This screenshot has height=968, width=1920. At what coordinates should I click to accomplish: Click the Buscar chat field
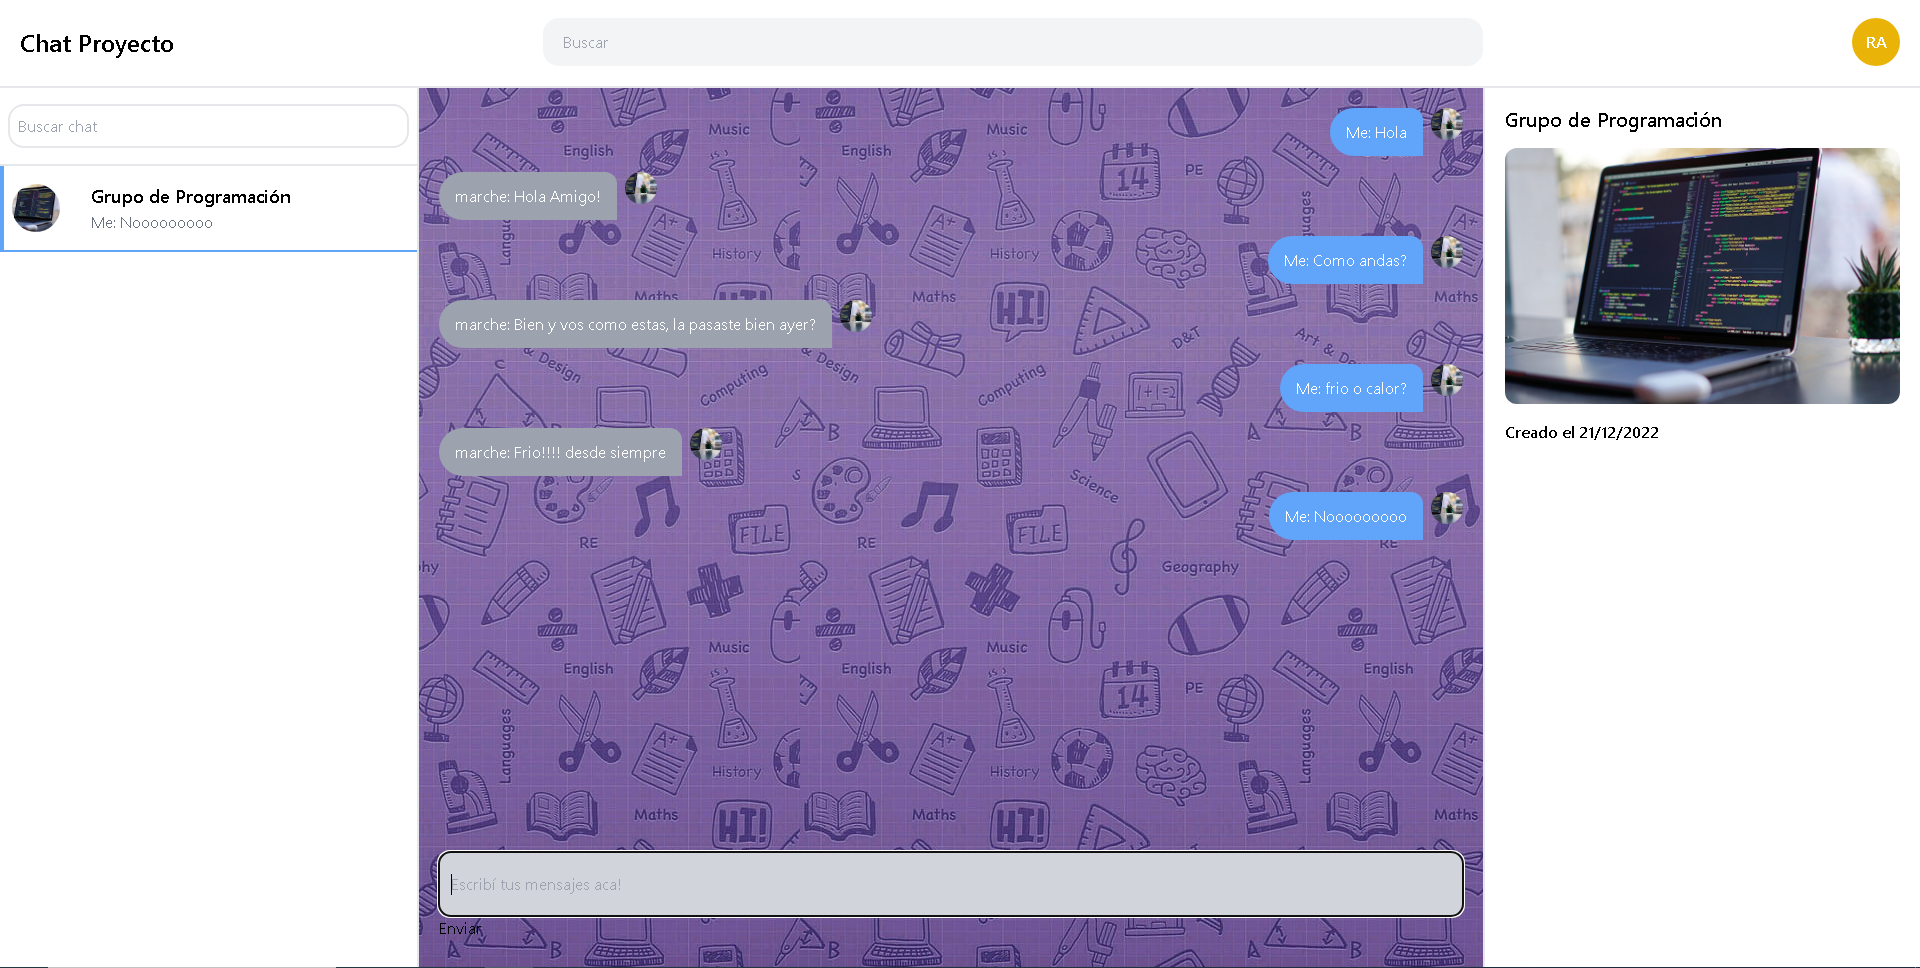tap(207, 126)
